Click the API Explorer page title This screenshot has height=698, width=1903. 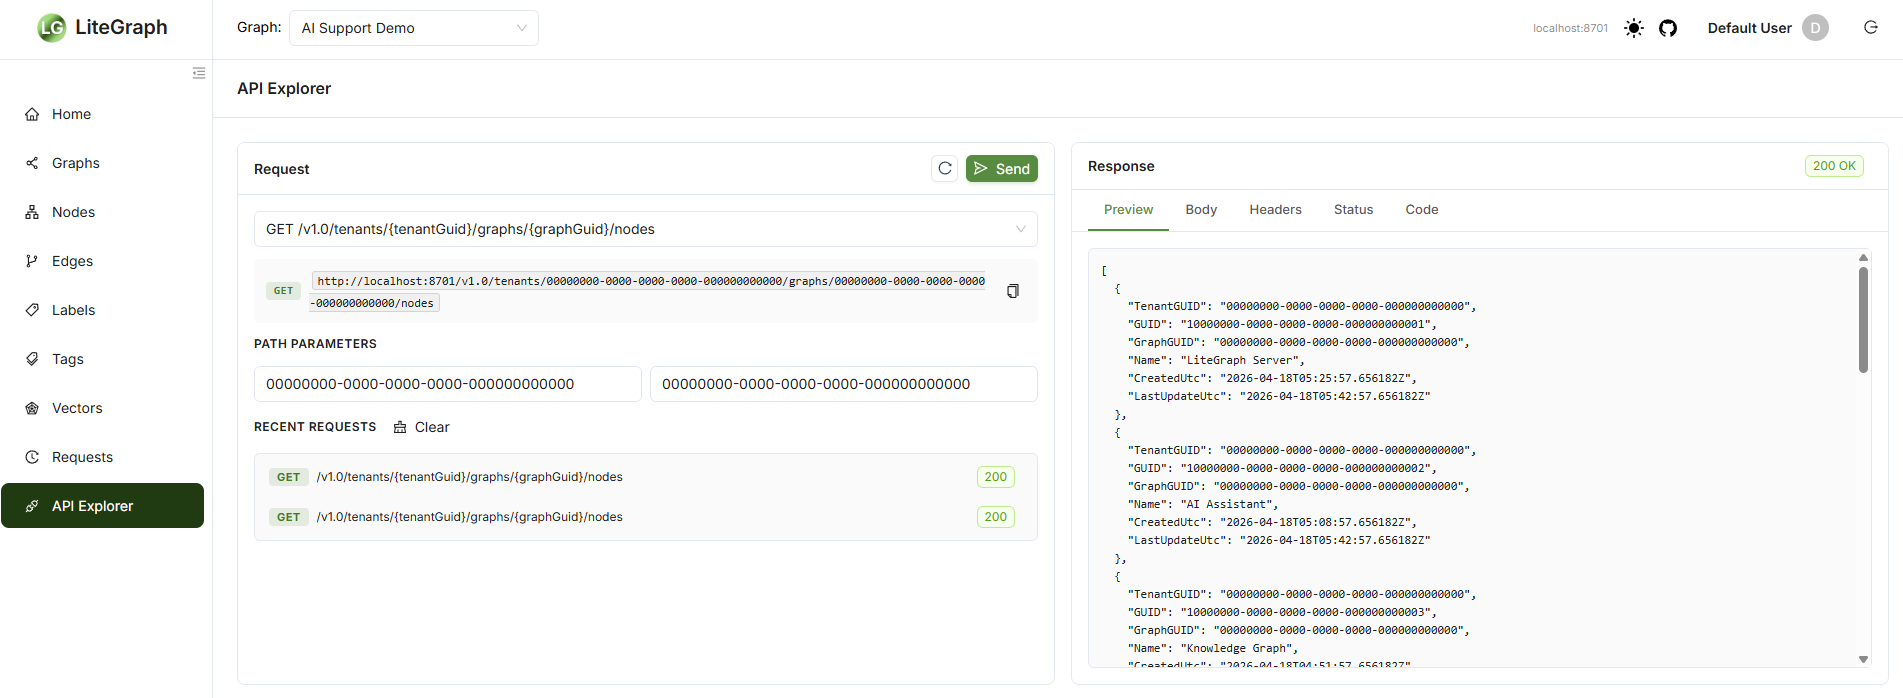(284, 88)
